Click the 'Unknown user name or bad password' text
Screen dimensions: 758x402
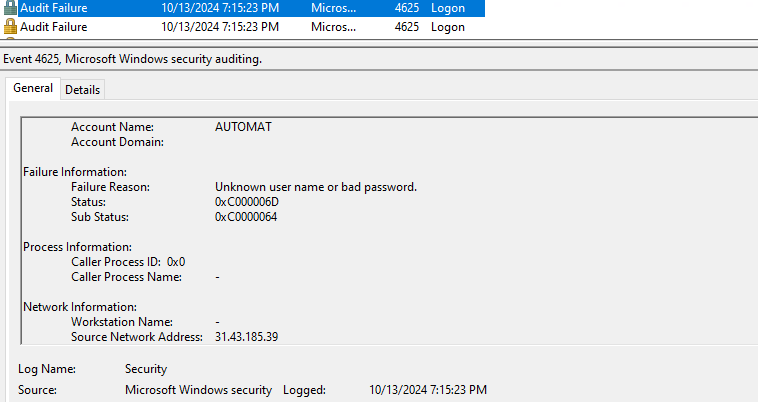[315, 187]
